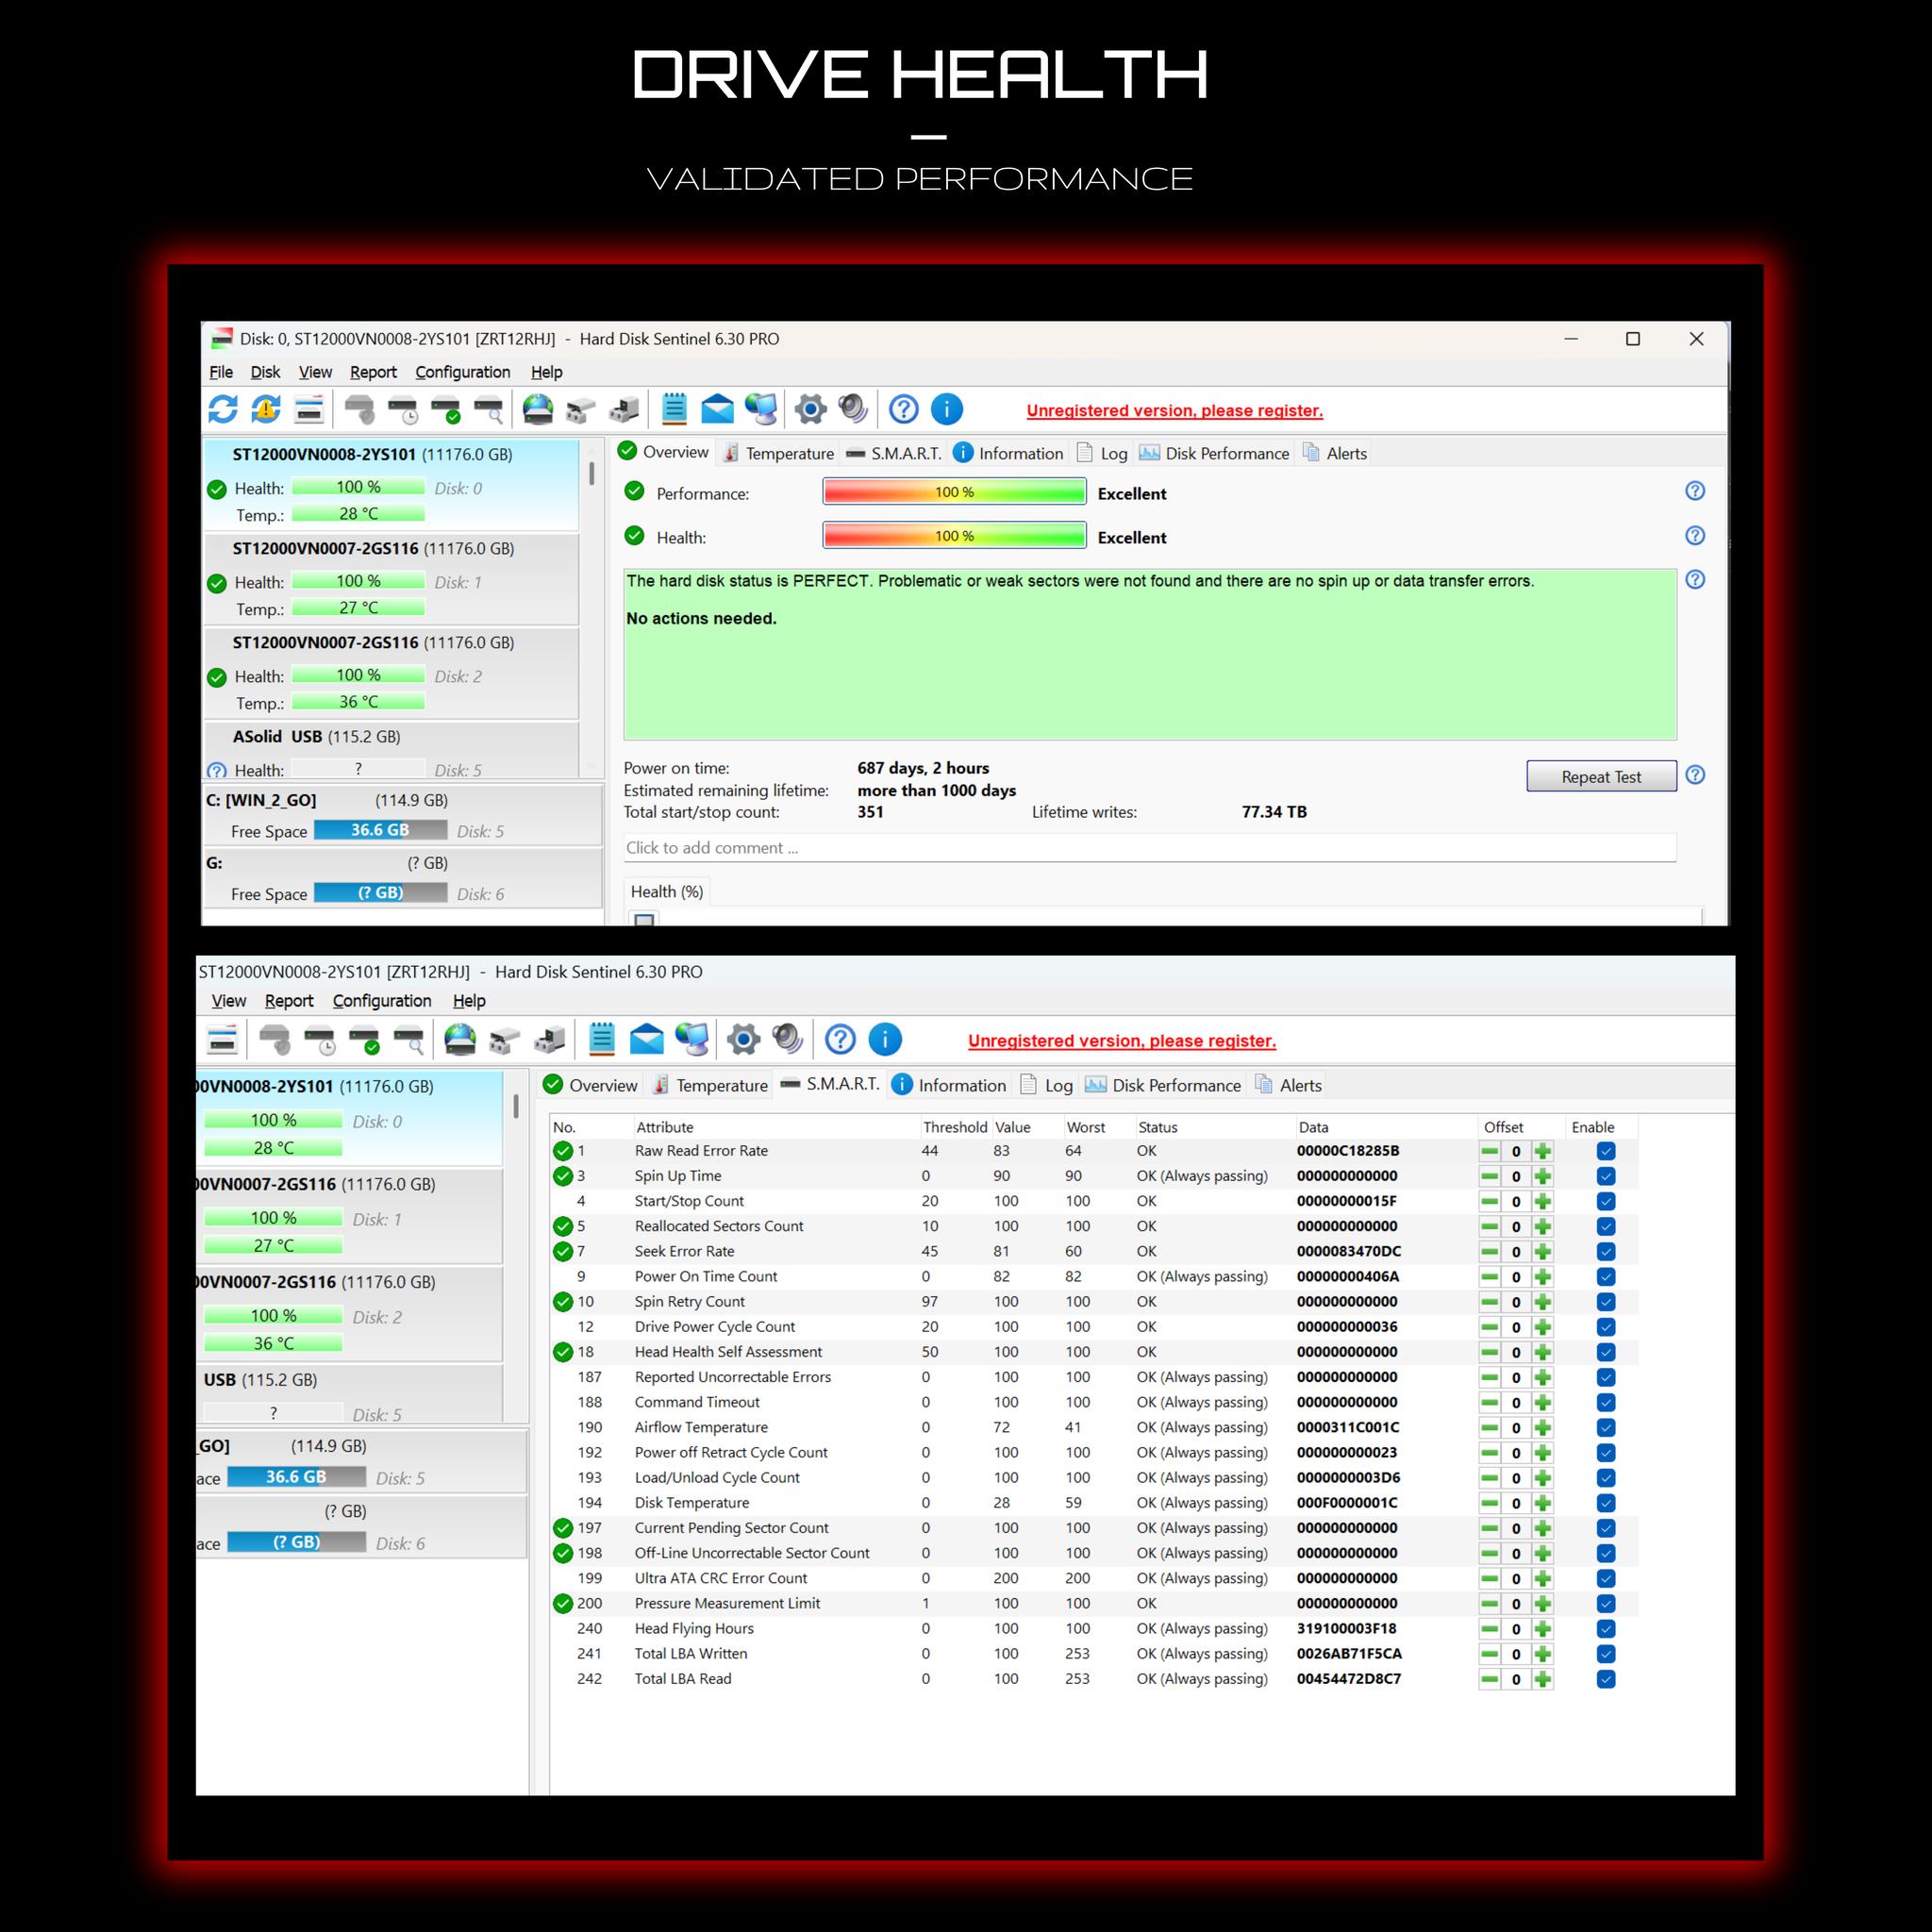Screen dimensions: 1932x1932
Task: Switch to the Temperature tab in the Overview window
Action: coord(778,453)
